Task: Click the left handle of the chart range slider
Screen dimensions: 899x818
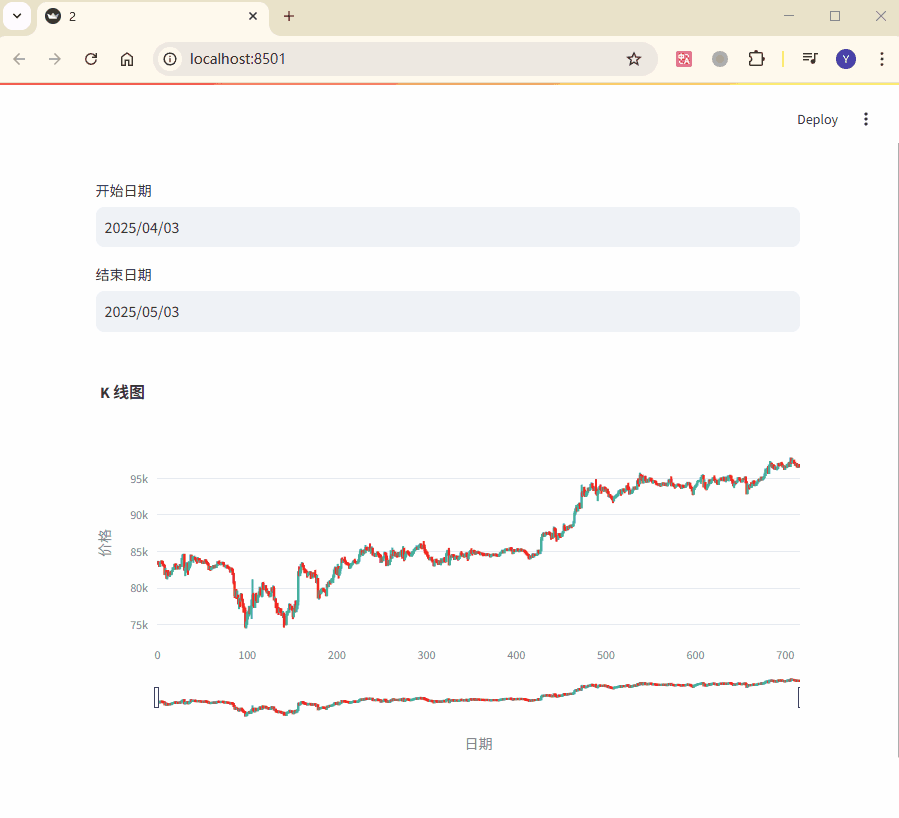Action: click(157, 697)
